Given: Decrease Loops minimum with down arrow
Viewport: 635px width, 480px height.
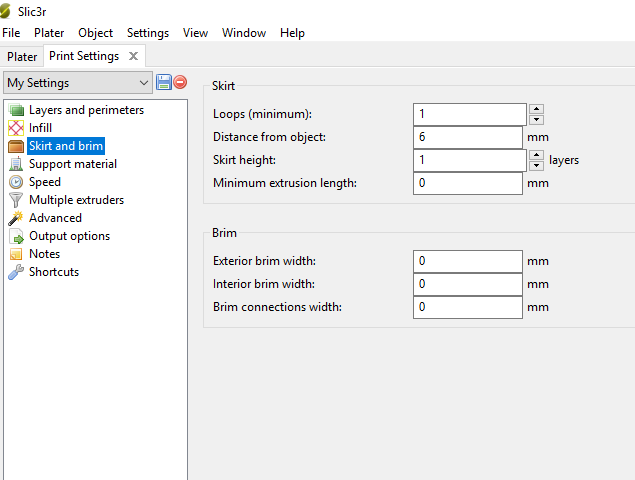Looking at the screenshot, I should pos(537,119).
